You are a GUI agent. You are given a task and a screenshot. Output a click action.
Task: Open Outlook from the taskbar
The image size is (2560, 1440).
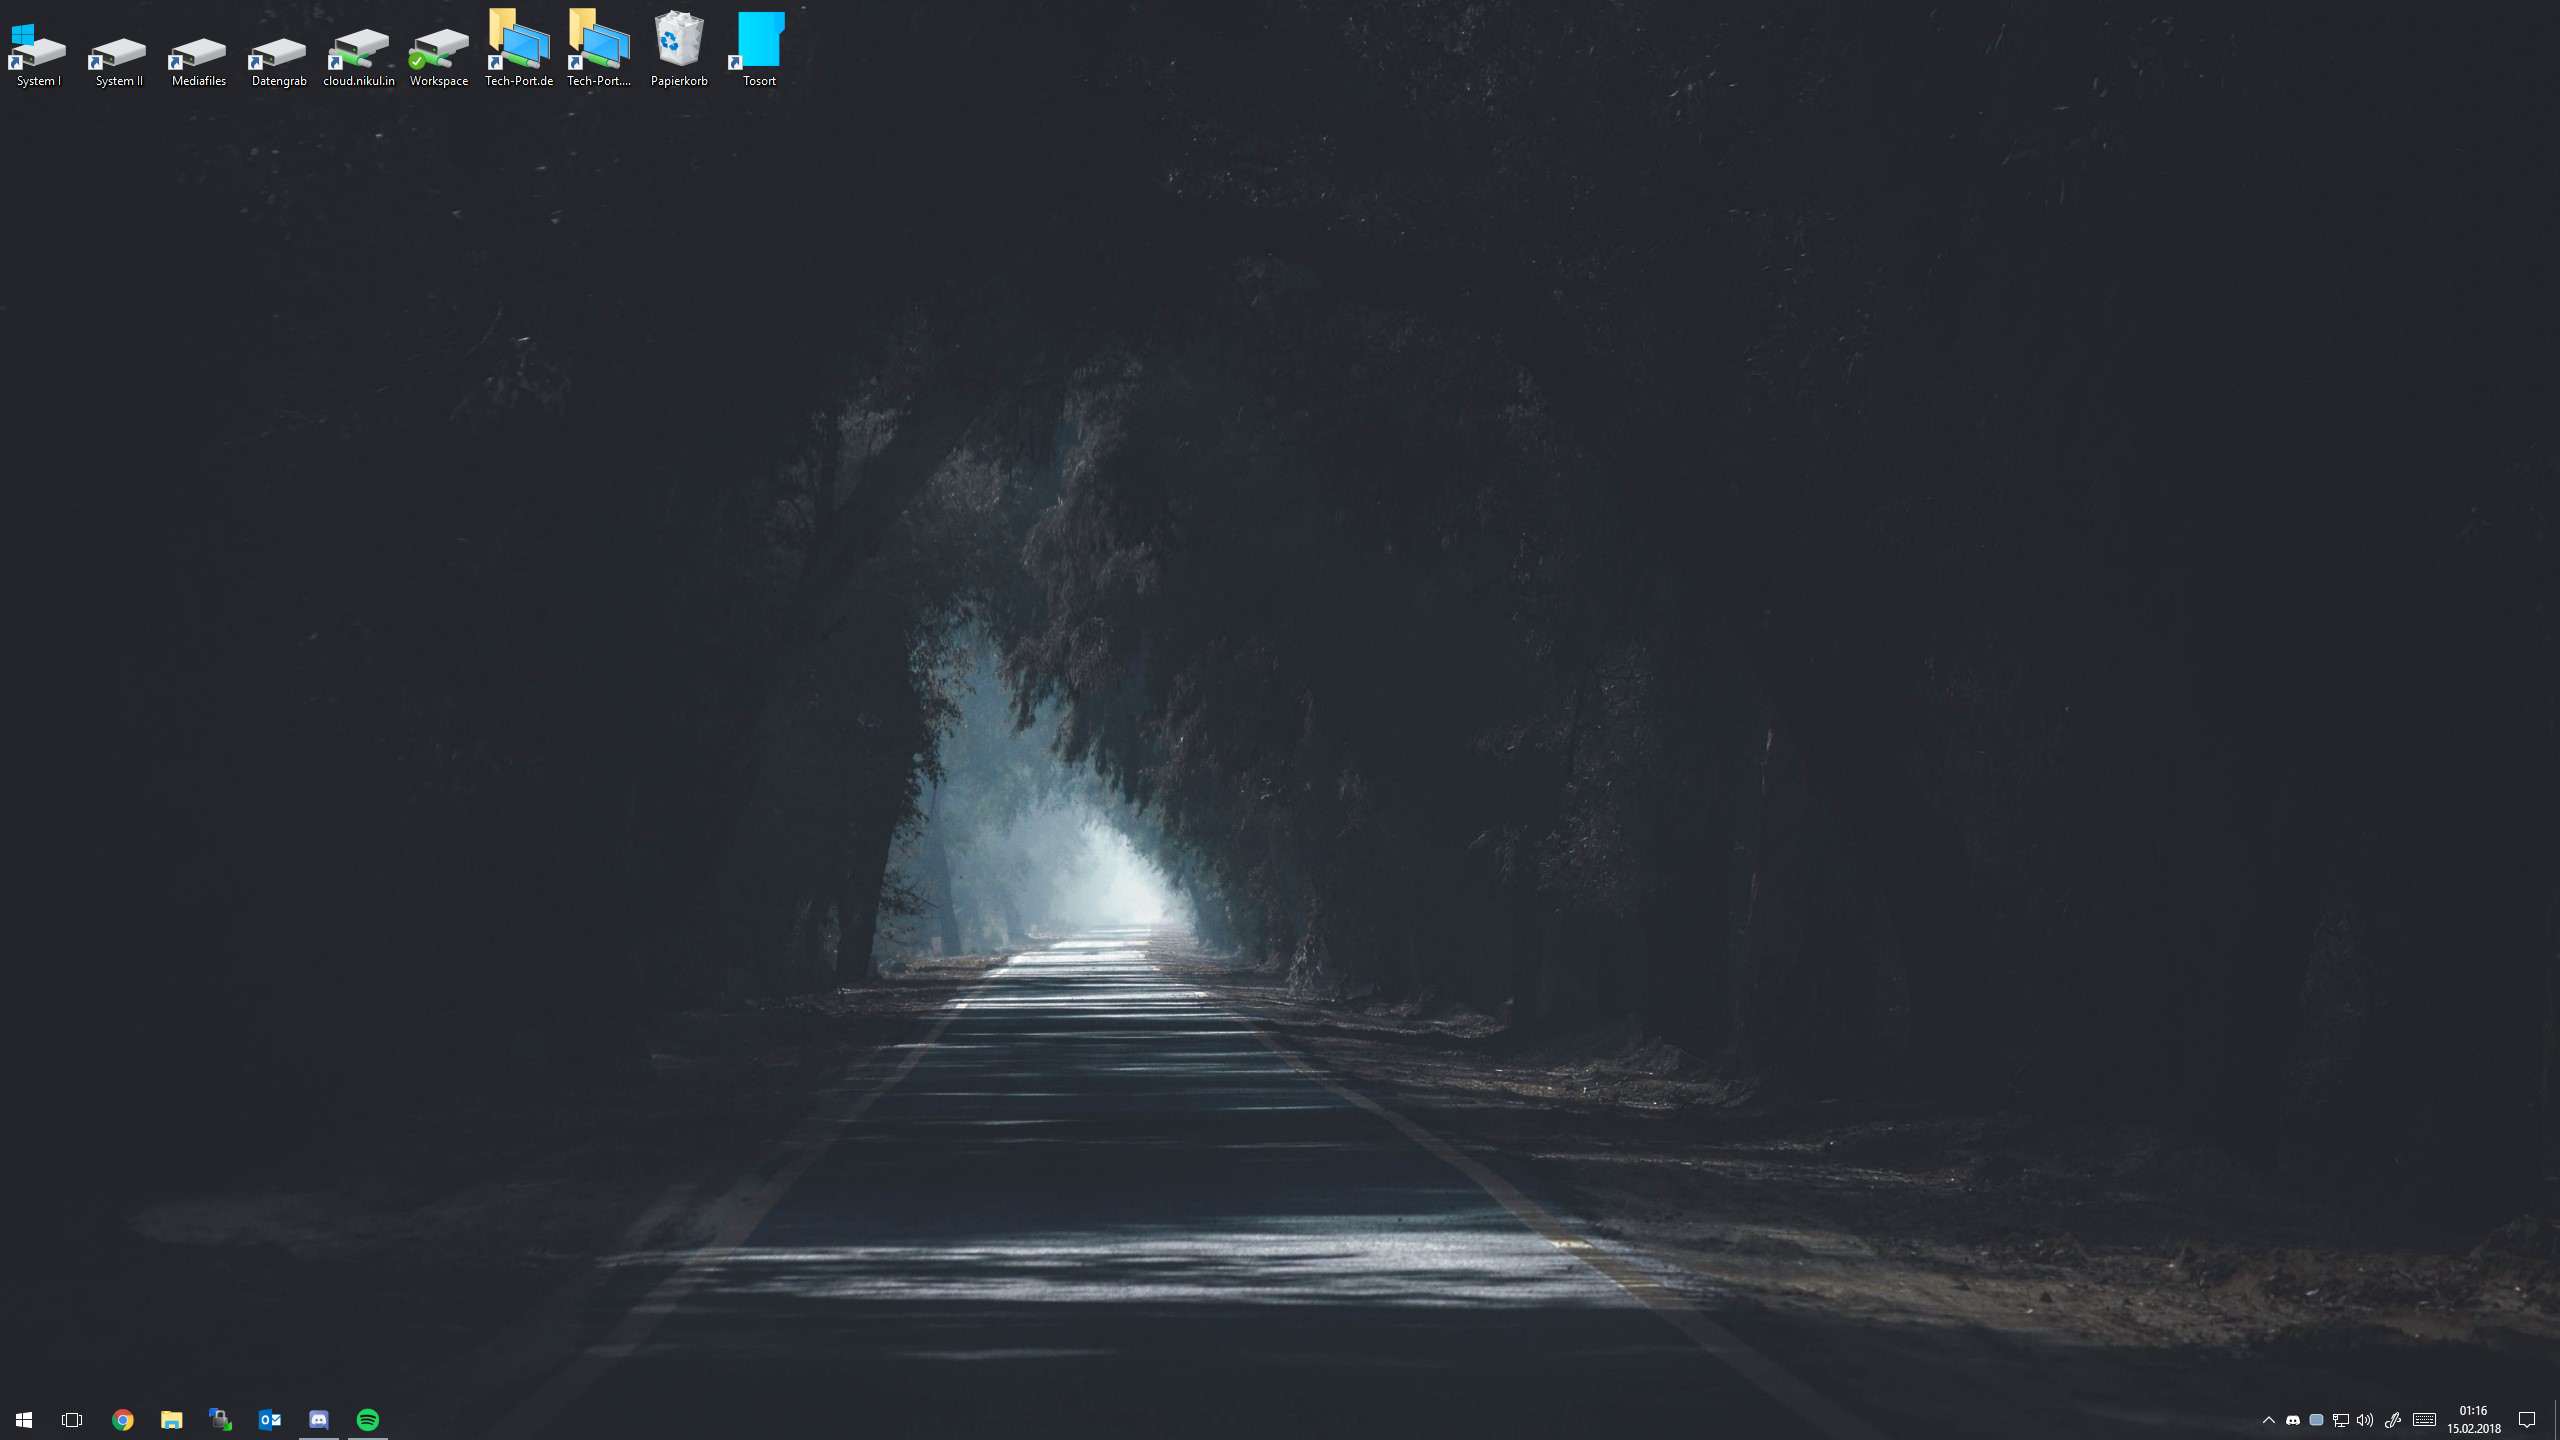(270, 1420)
